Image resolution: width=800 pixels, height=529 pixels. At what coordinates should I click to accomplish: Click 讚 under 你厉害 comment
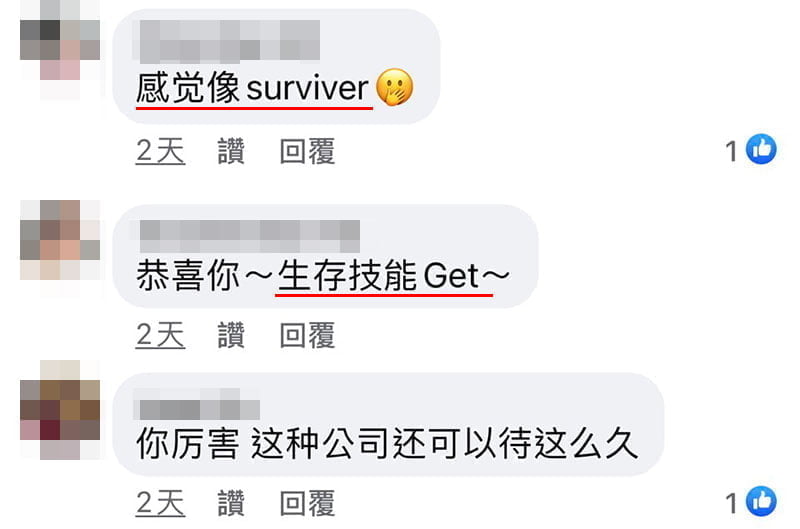(x=231, y=503)
